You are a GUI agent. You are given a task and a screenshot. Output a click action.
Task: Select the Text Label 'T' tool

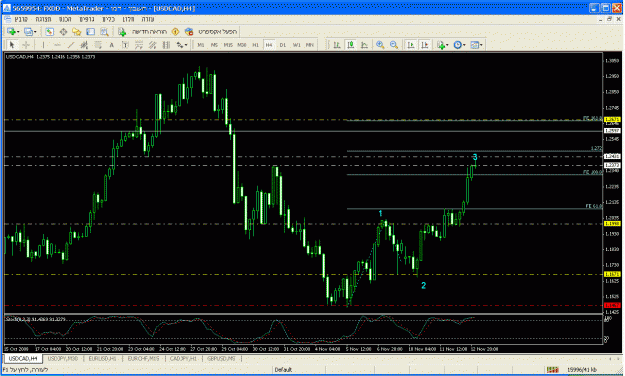click(125, 45)
